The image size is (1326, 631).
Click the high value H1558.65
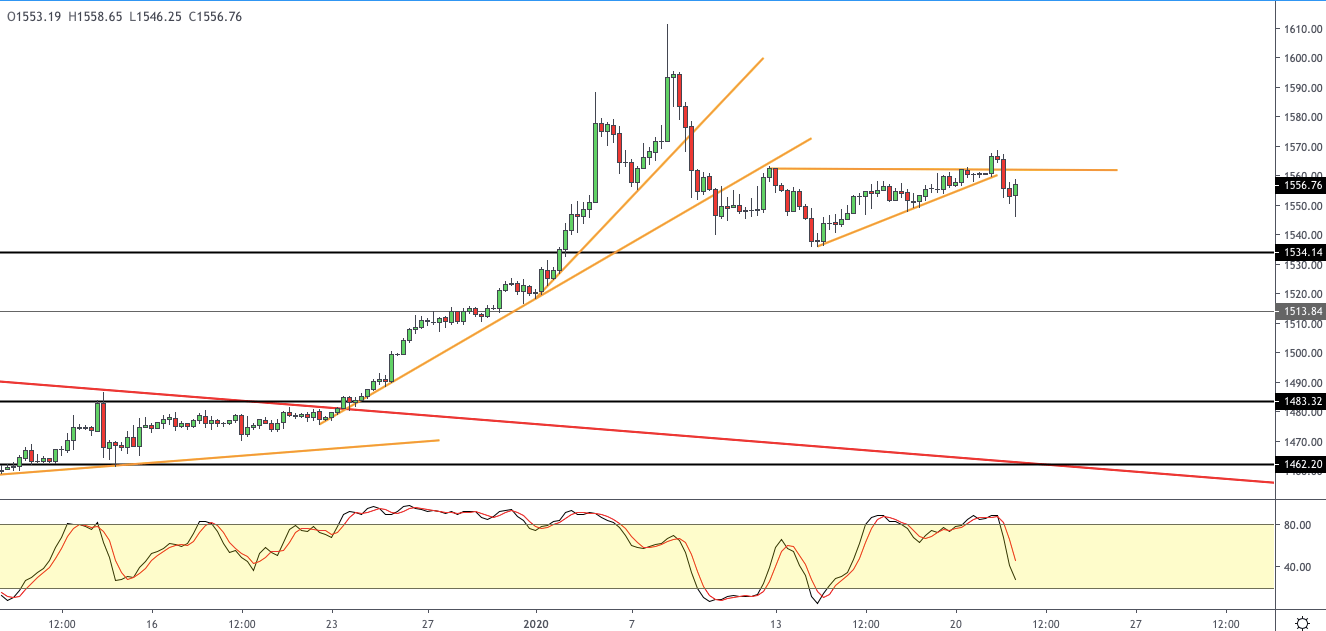[96, 17]
